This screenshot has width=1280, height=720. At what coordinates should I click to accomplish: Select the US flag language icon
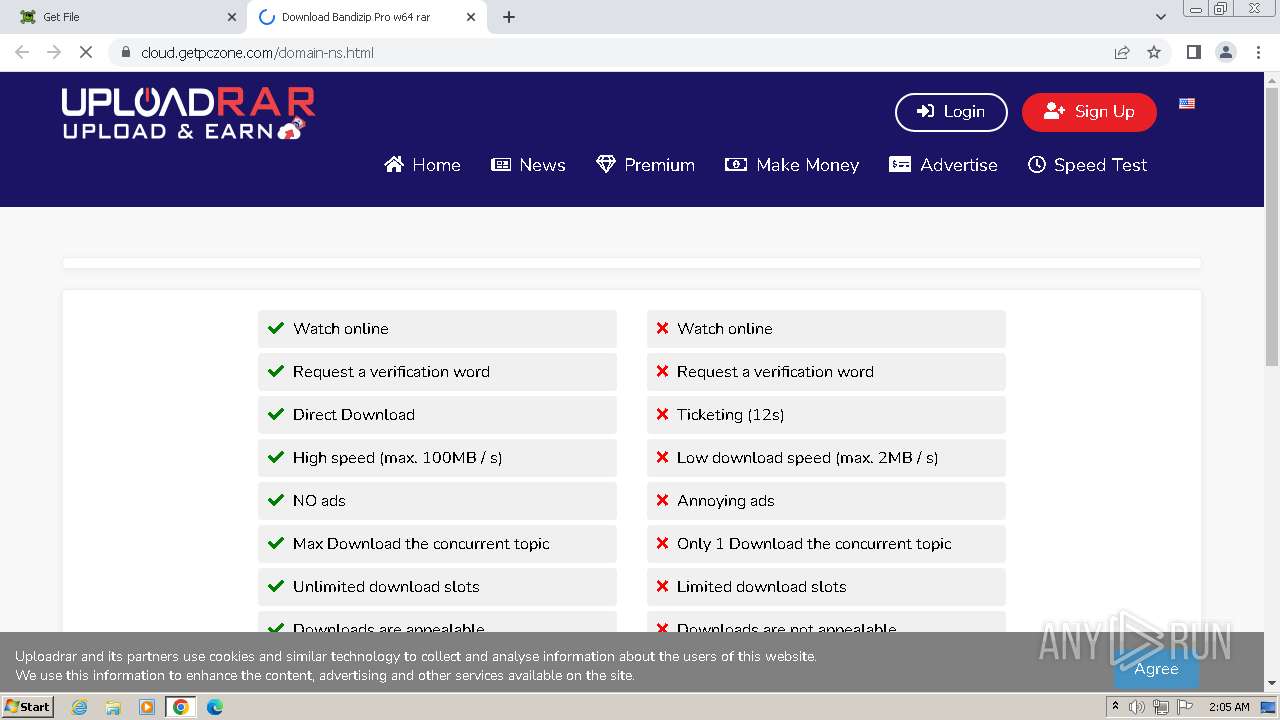pos(1187,103)
